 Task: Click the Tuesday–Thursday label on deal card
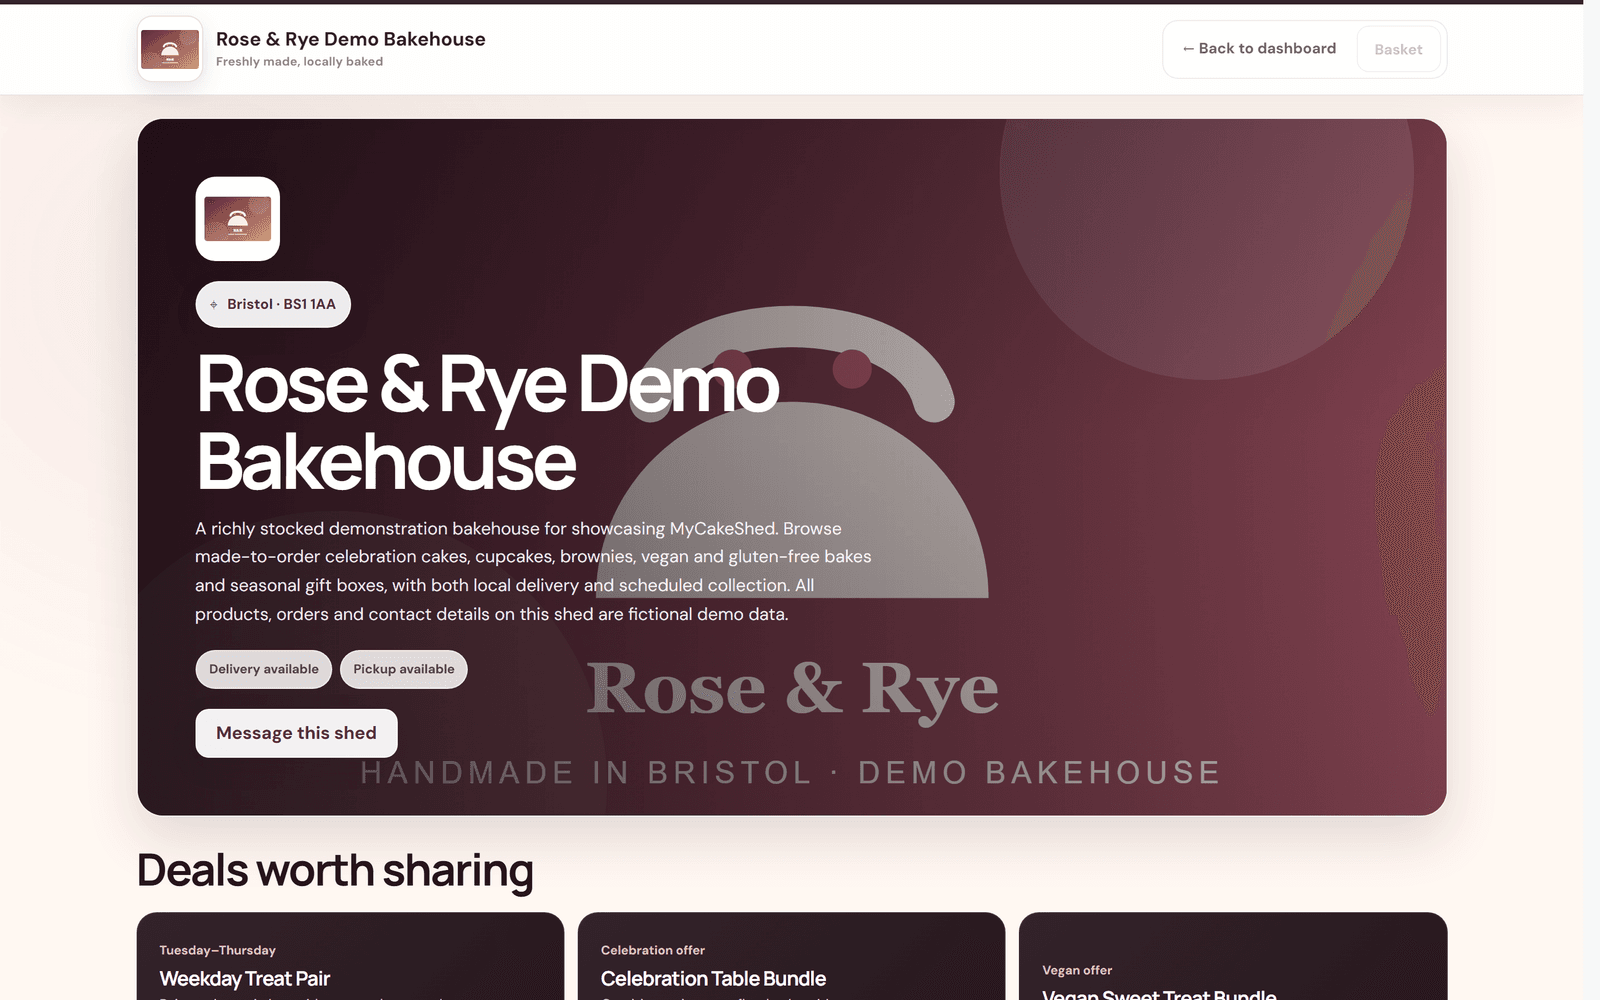click(217, 950)
